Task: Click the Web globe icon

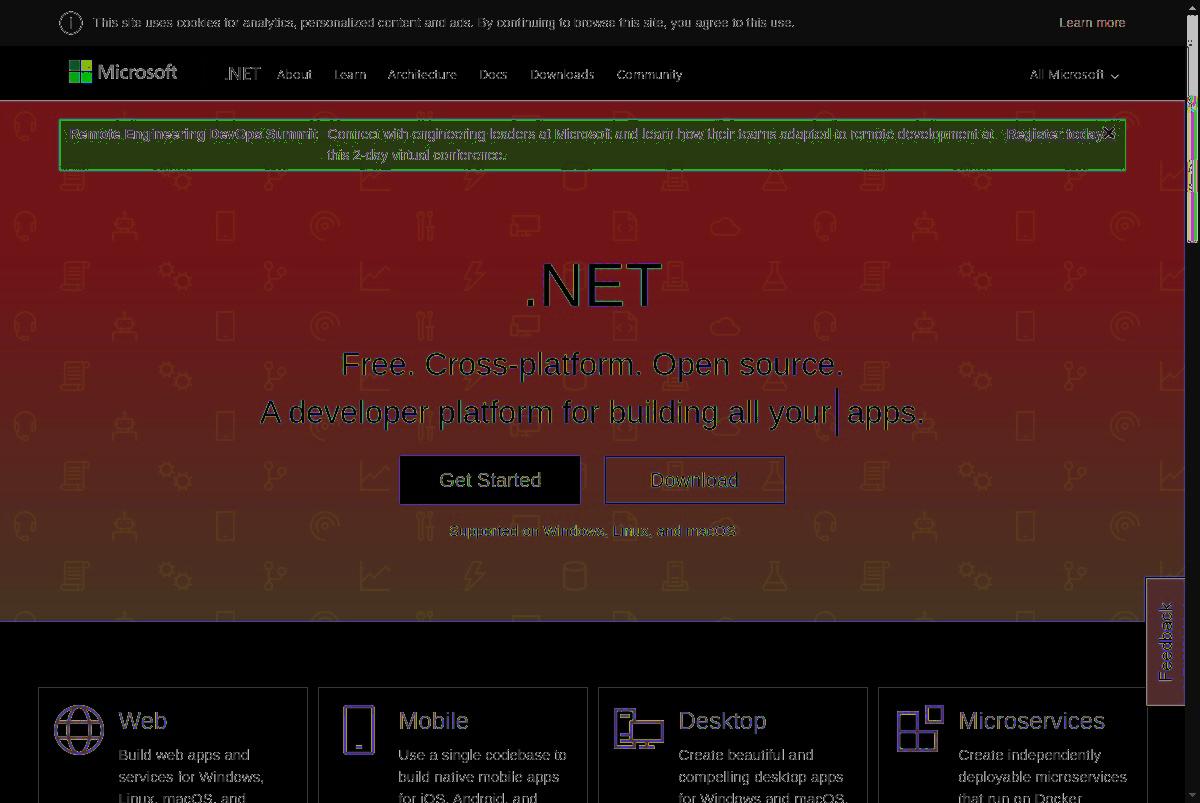Action: pos(79,729)
